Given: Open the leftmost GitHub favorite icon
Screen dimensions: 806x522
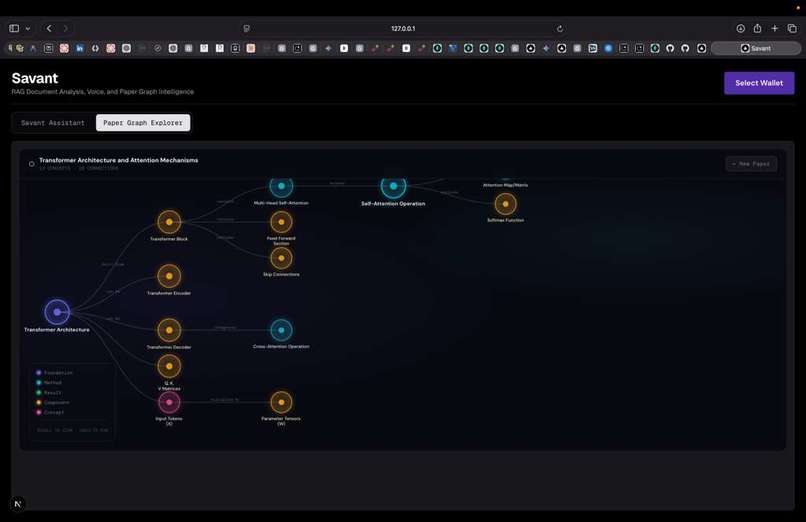Looking at the screenshot, I should pos(670,48).
